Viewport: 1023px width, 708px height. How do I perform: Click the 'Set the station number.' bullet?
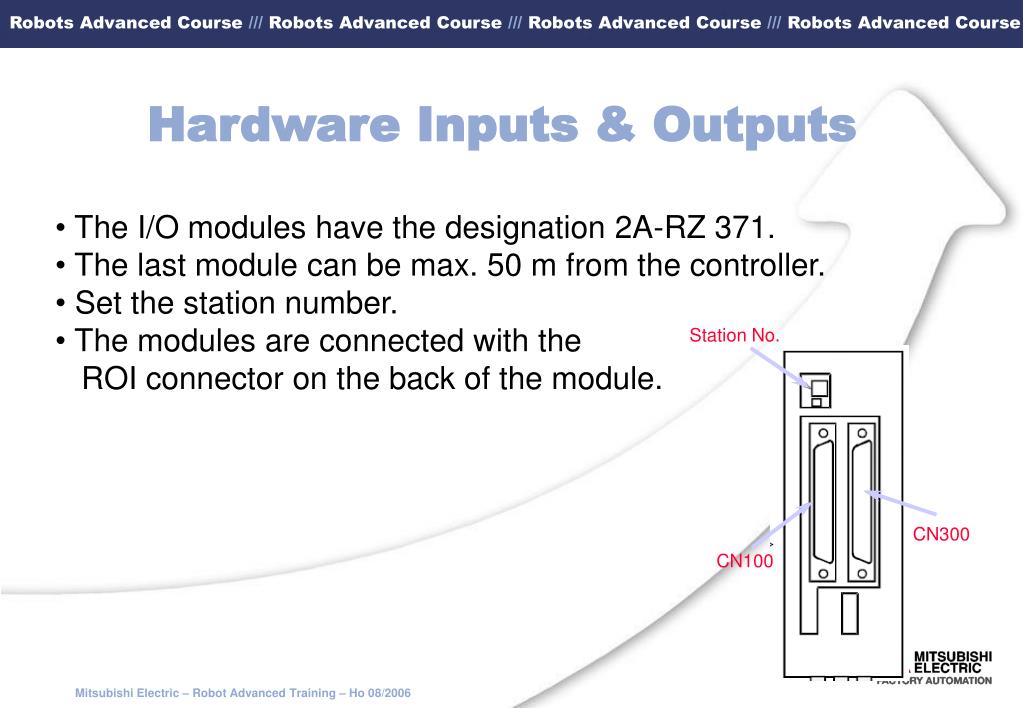click(x=226, y=303)
